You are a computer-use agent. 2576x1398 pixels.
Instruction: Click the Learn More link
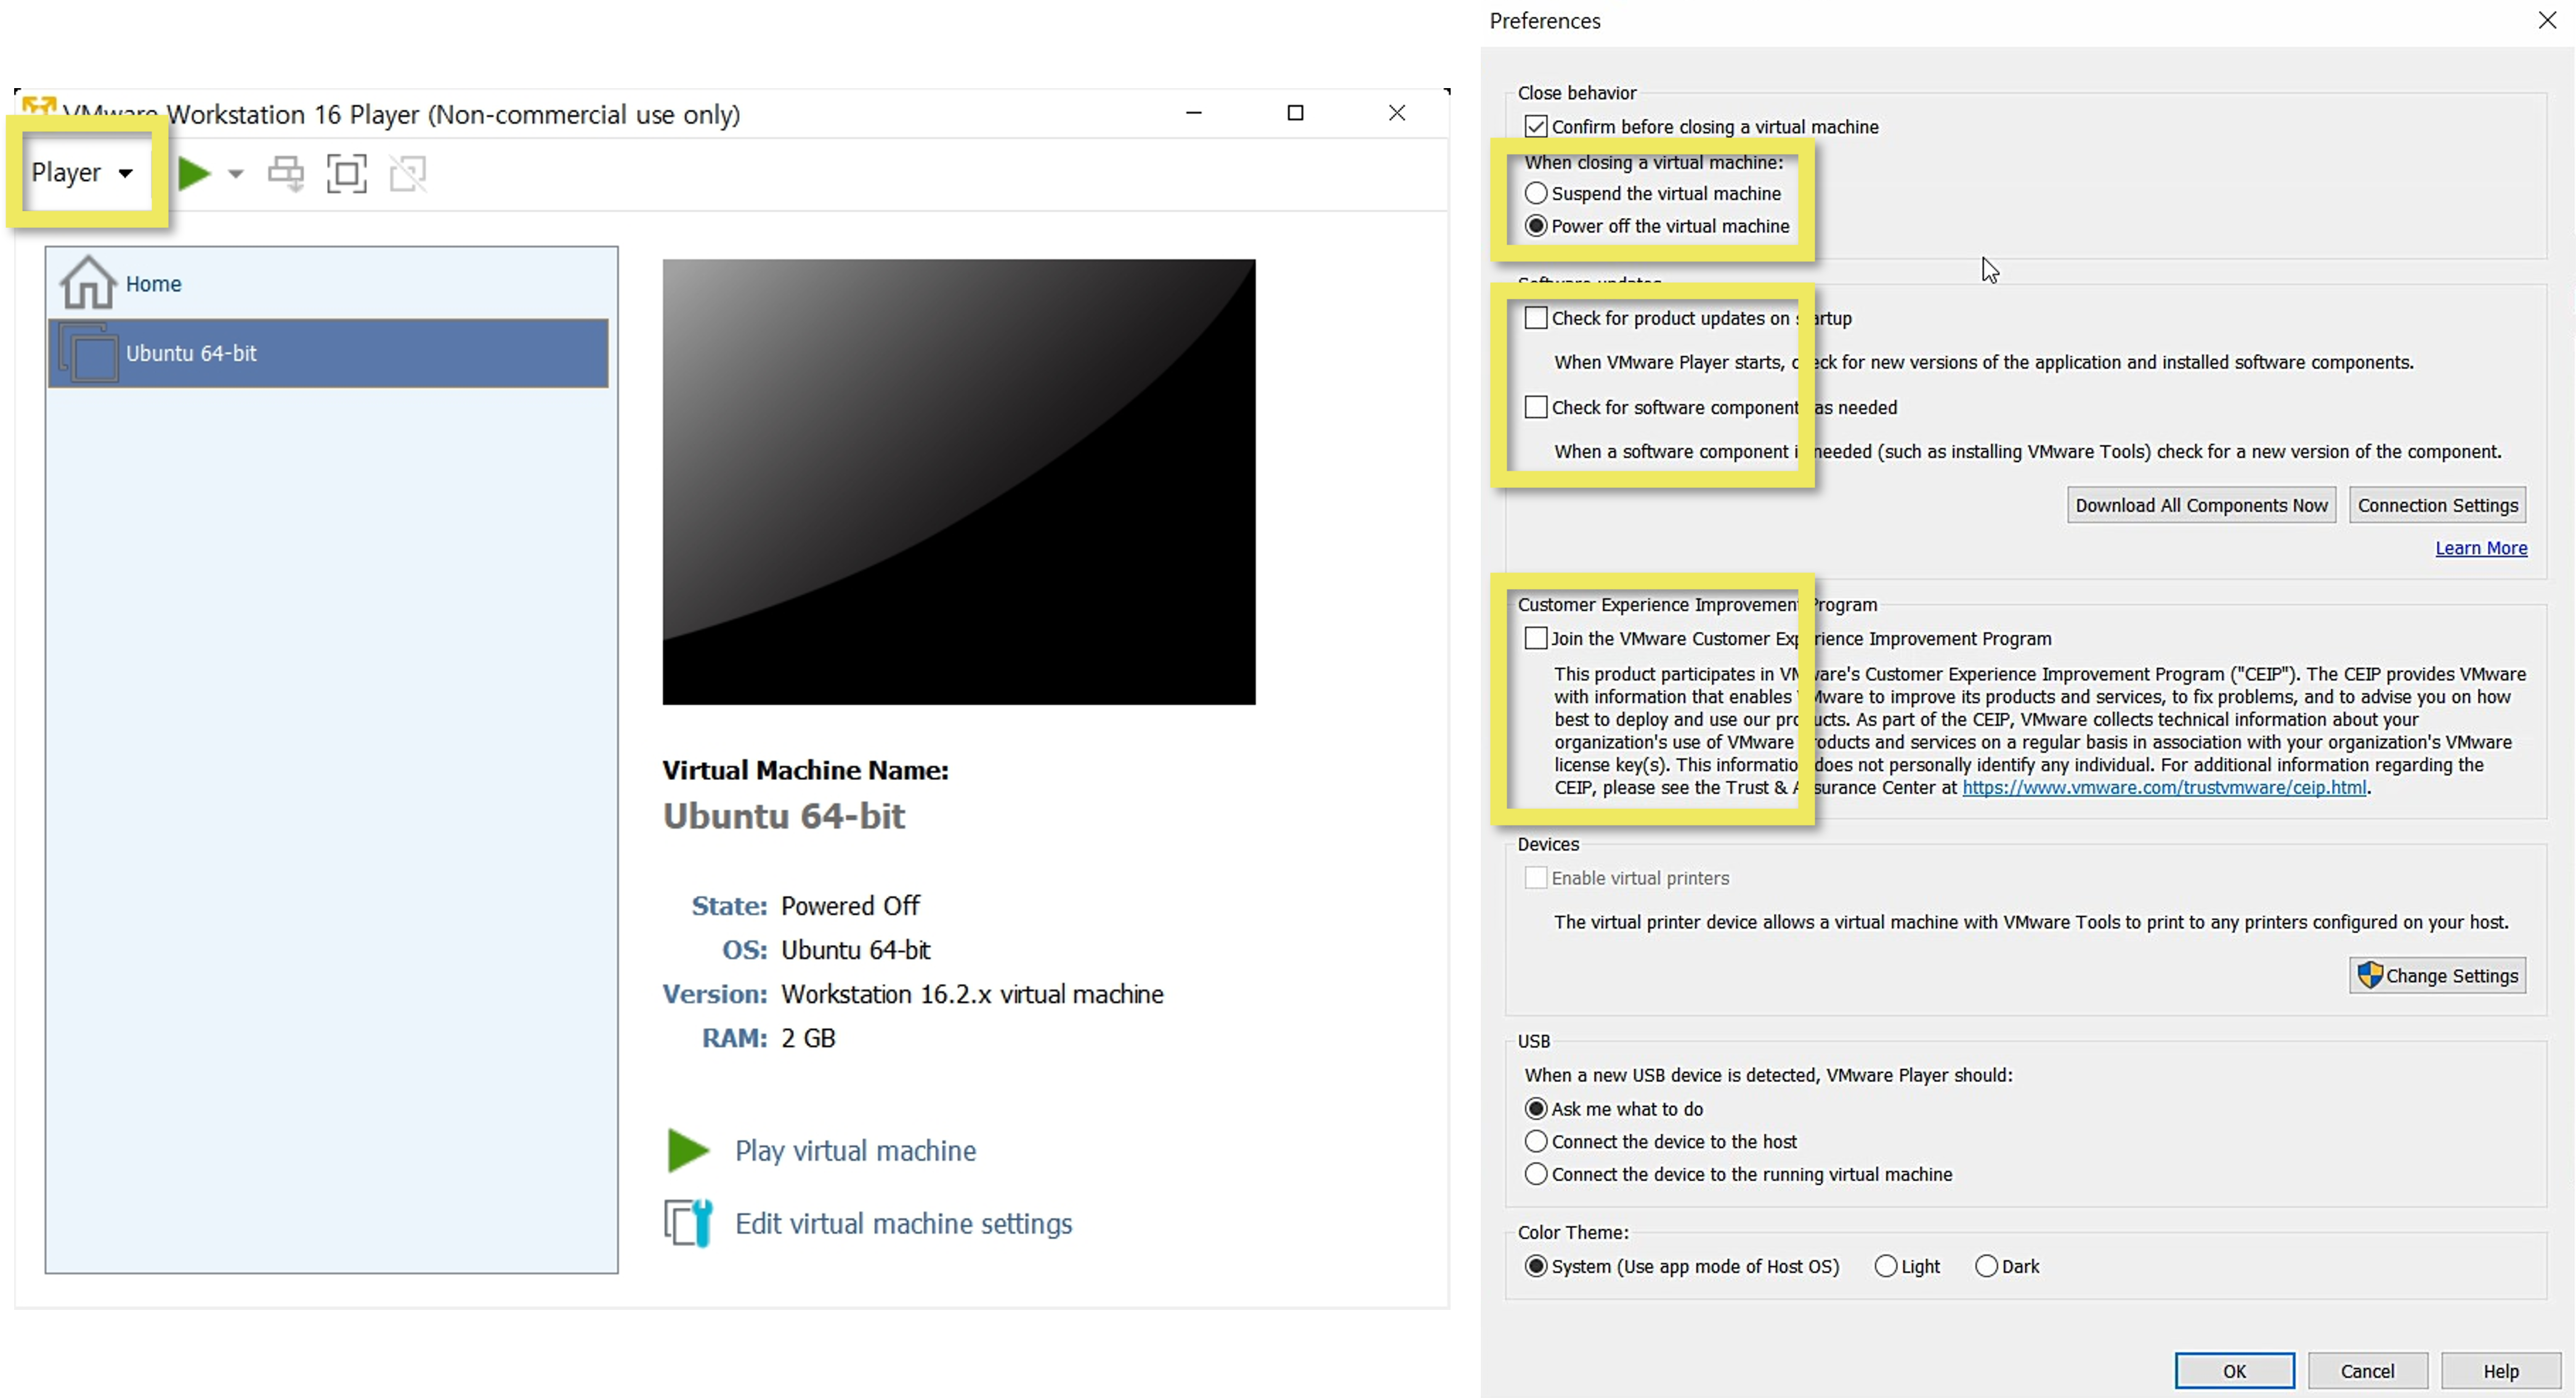[2480, 548]
